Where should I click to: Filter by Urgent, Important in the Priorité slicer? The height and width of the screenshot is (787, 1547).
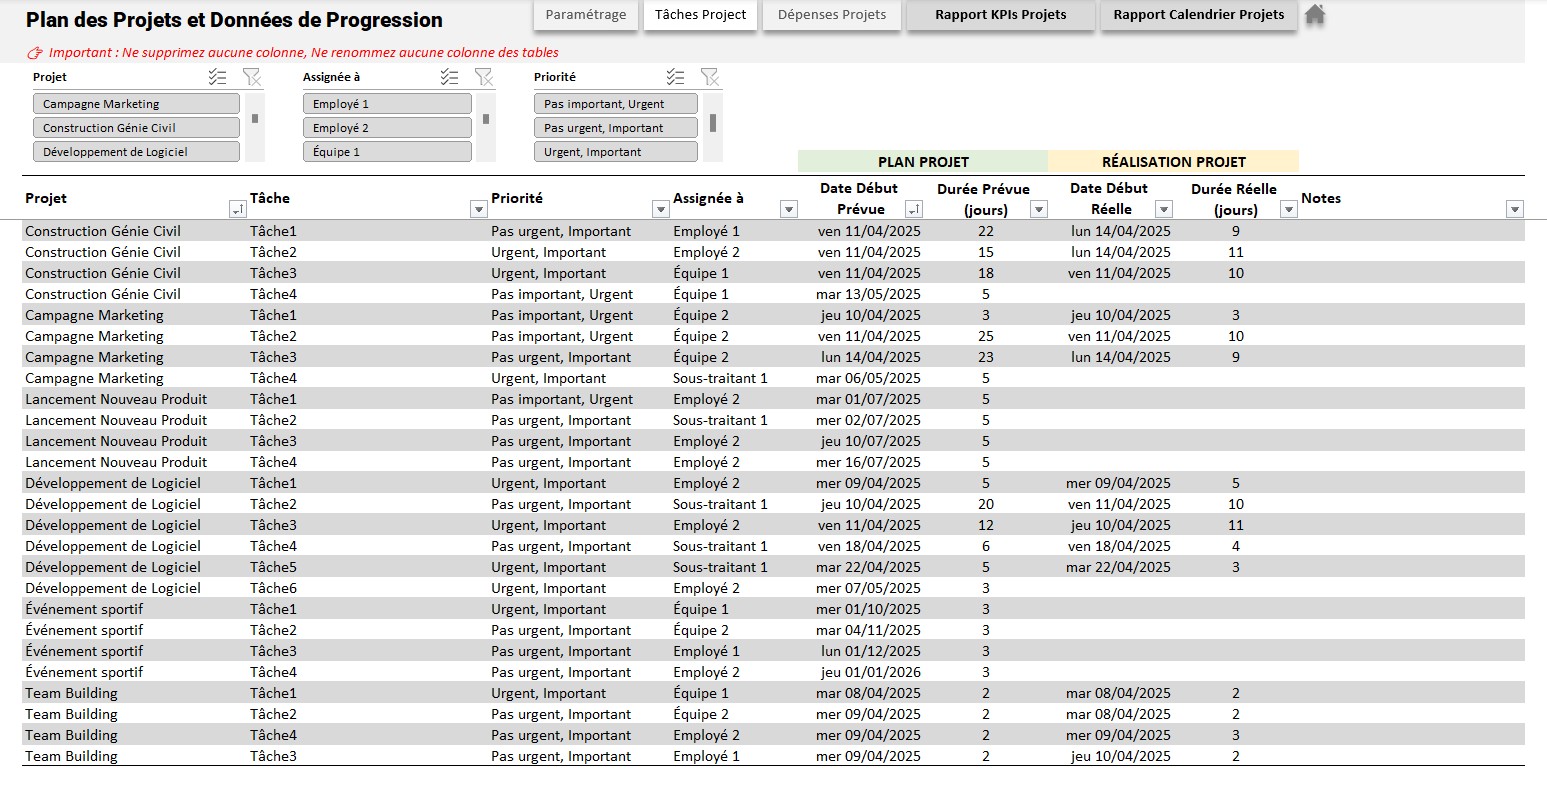615,152
